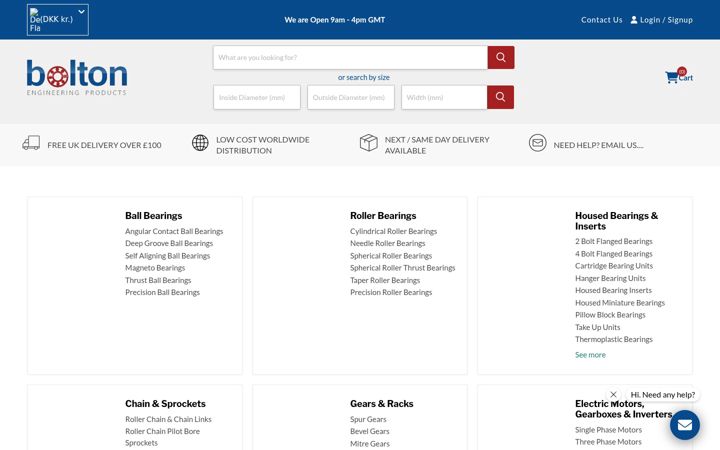
Task: Open Single Phase Motors link
Action: 608,430
